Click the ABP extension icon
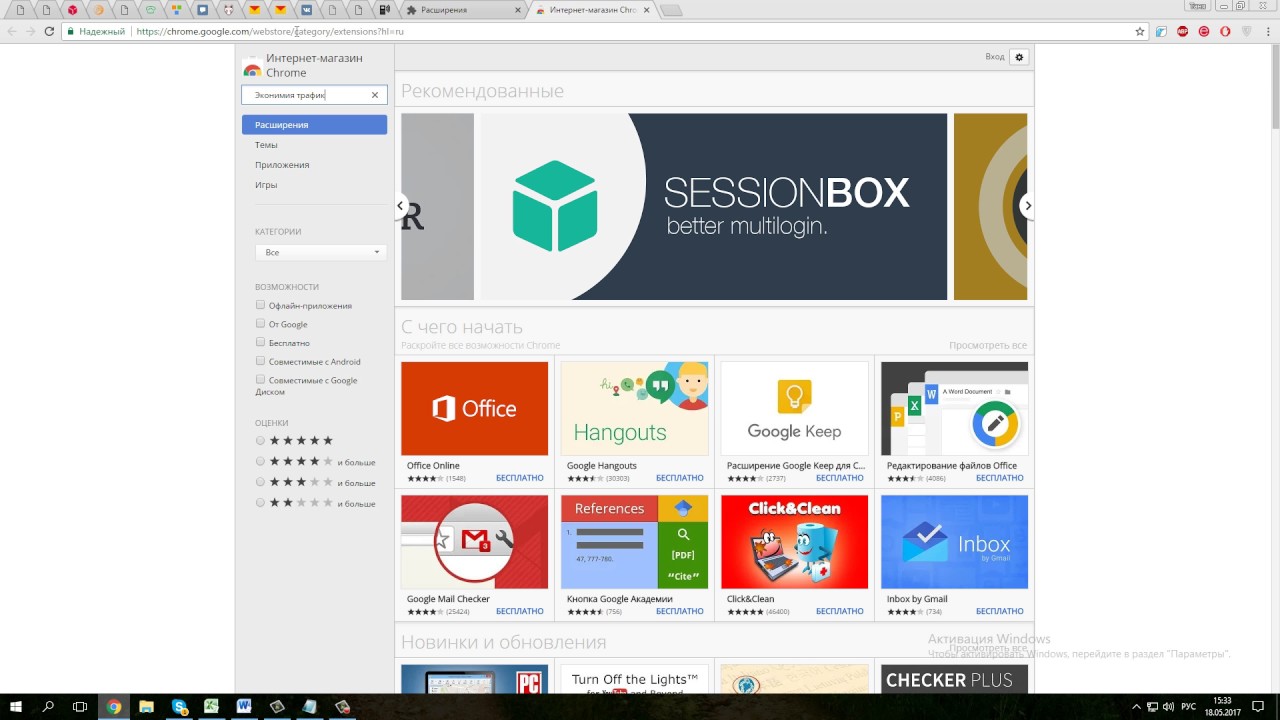Viewport: 1280px width, 720px height. click(1182, 31)
